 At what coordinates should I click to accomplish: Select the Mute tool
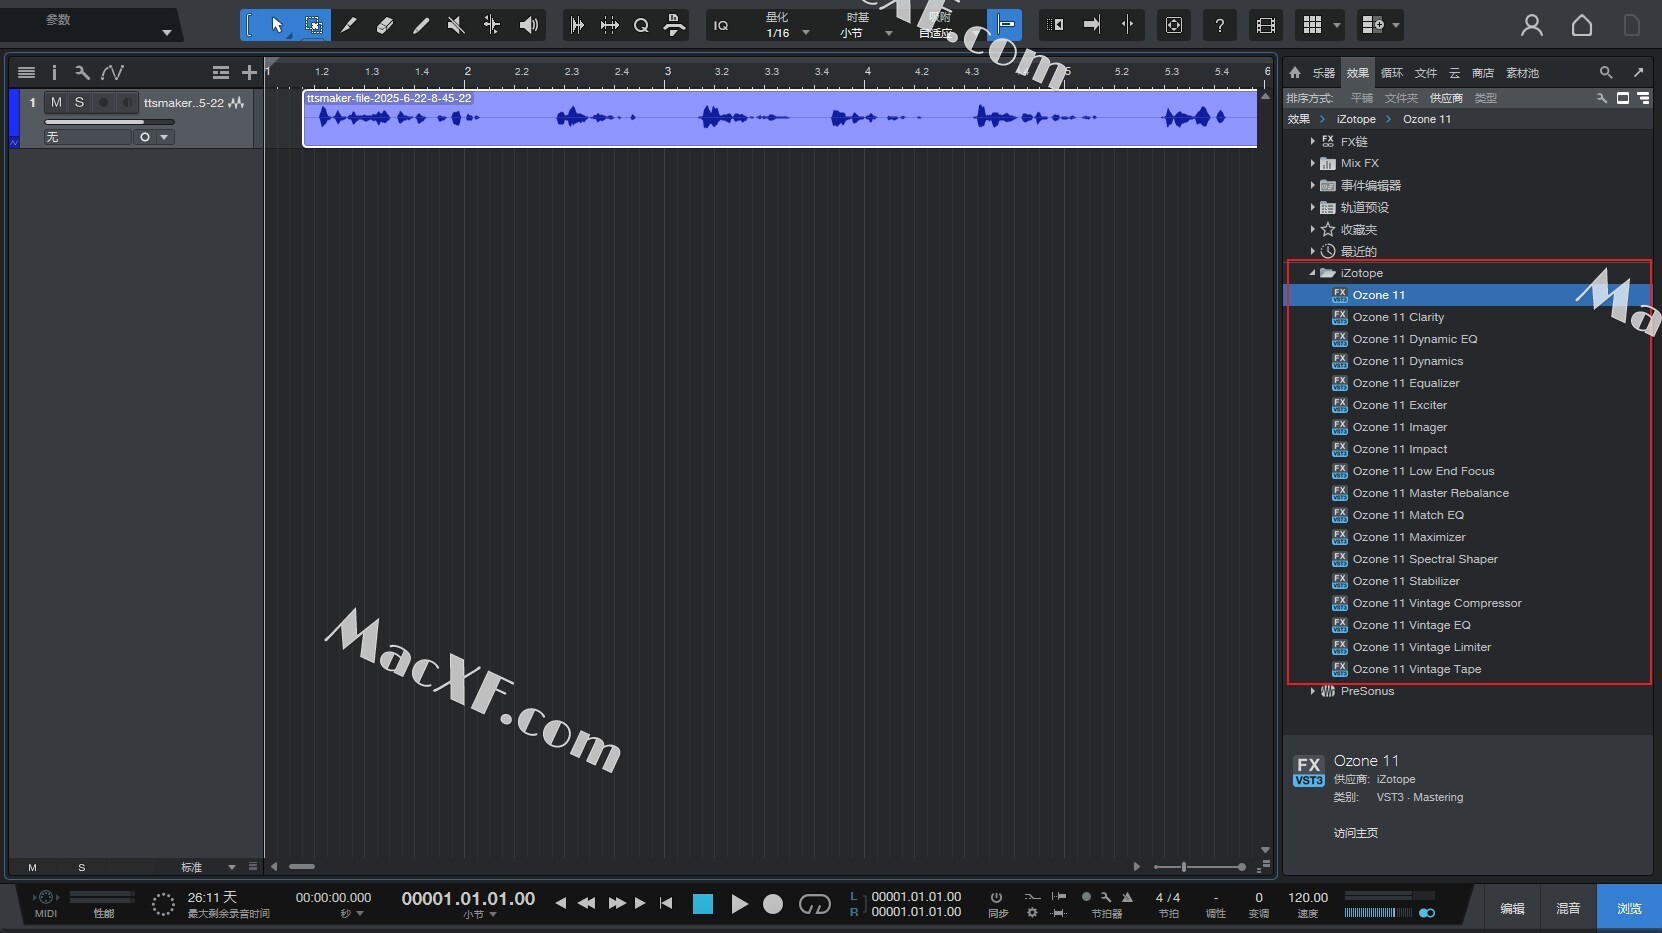456,25
